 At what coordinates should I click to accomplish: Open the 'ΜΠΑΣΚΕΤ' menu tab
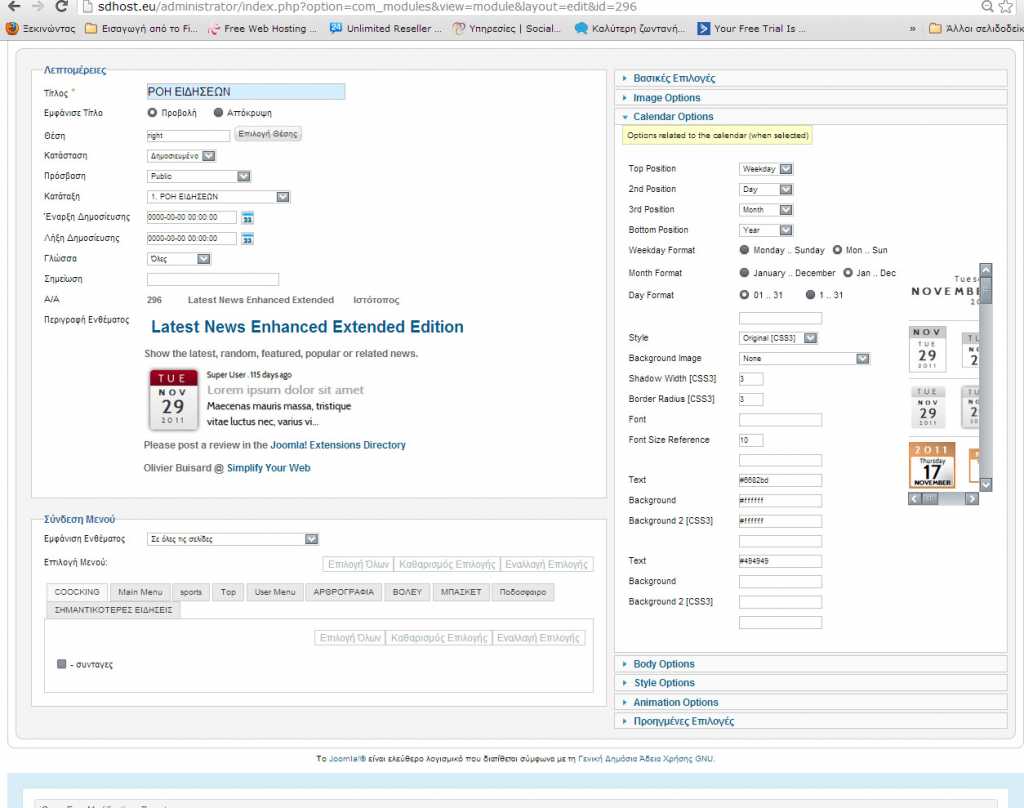[461, 592]
